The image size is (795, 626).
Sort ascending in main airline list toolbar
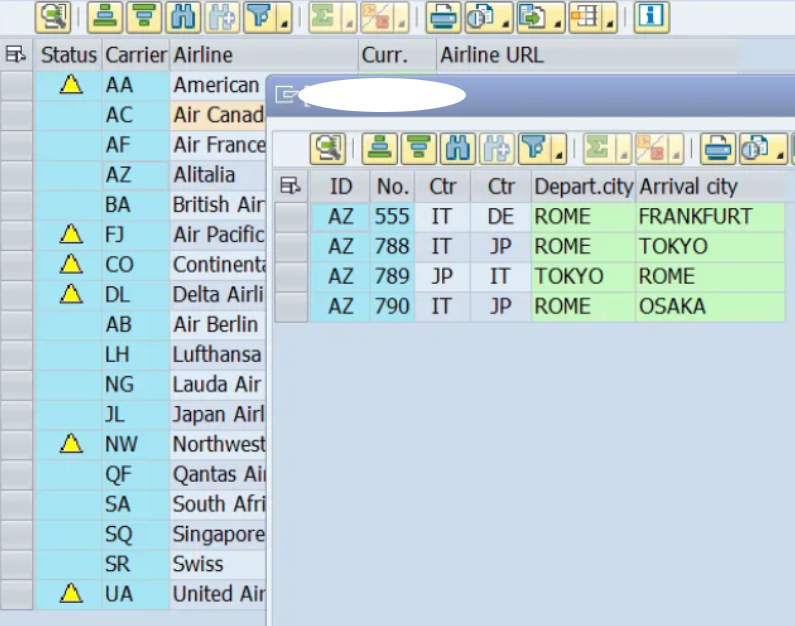105,17
